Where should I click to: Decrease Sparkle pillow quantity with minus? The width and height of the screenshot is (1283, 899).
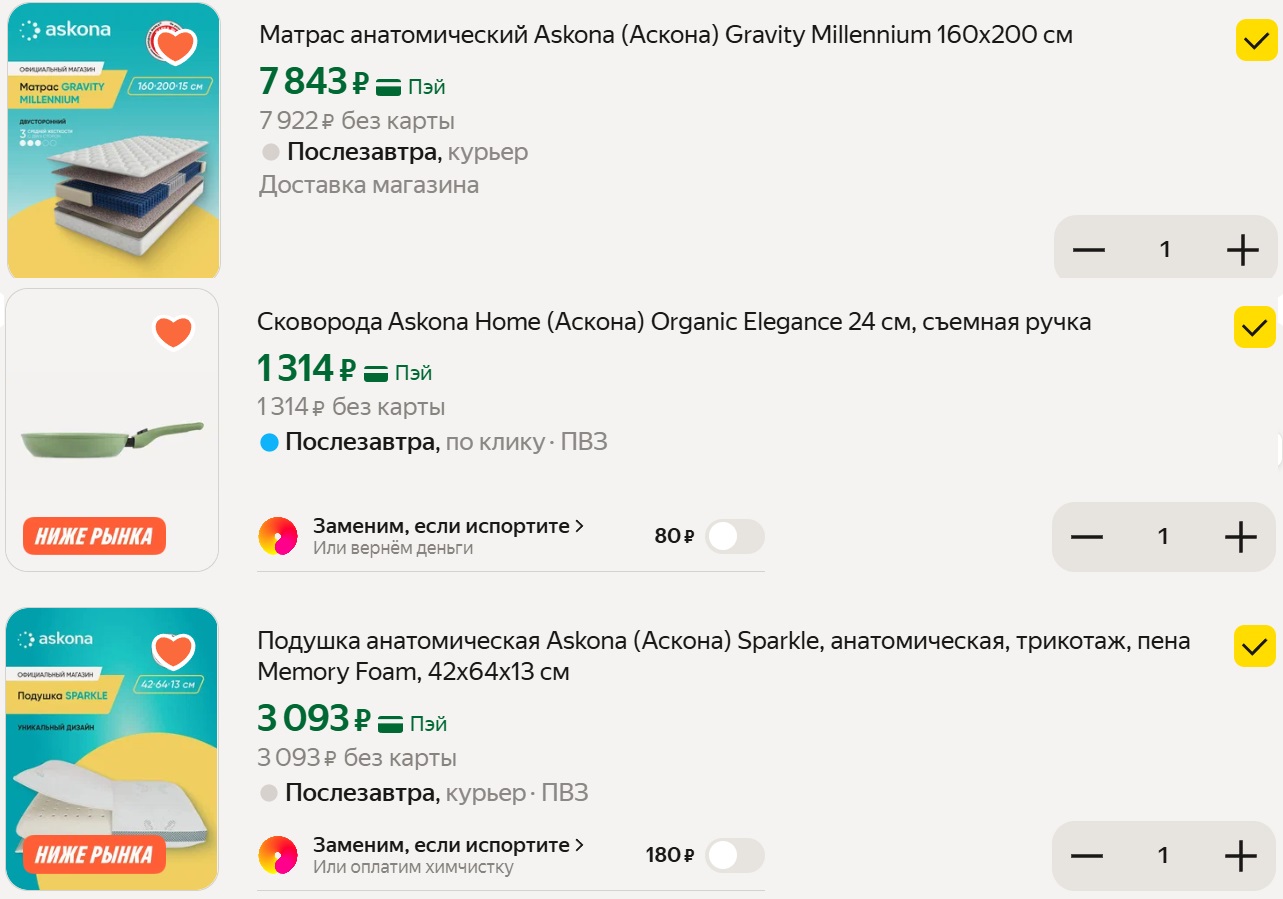(x=1086, y=856)
